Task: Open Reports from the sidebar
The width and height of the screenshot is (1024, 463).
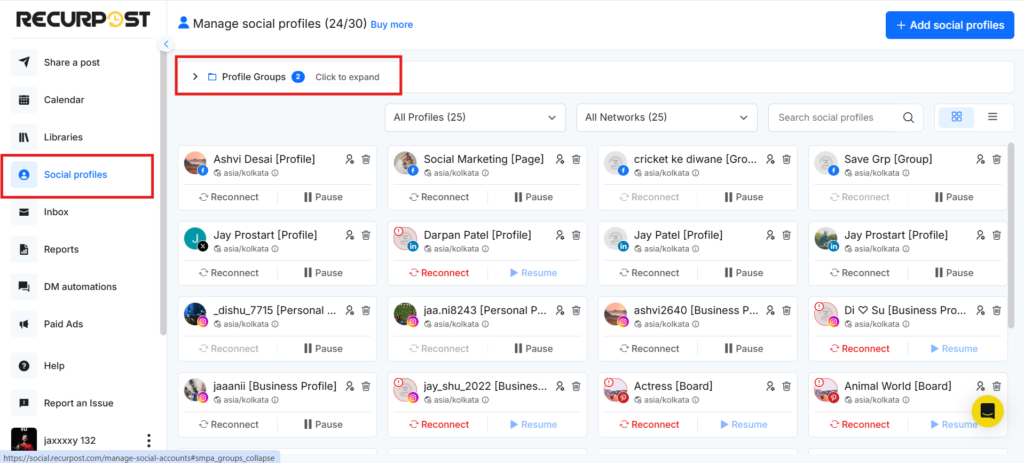Action: pyautogui.click(x=61, y=249)
